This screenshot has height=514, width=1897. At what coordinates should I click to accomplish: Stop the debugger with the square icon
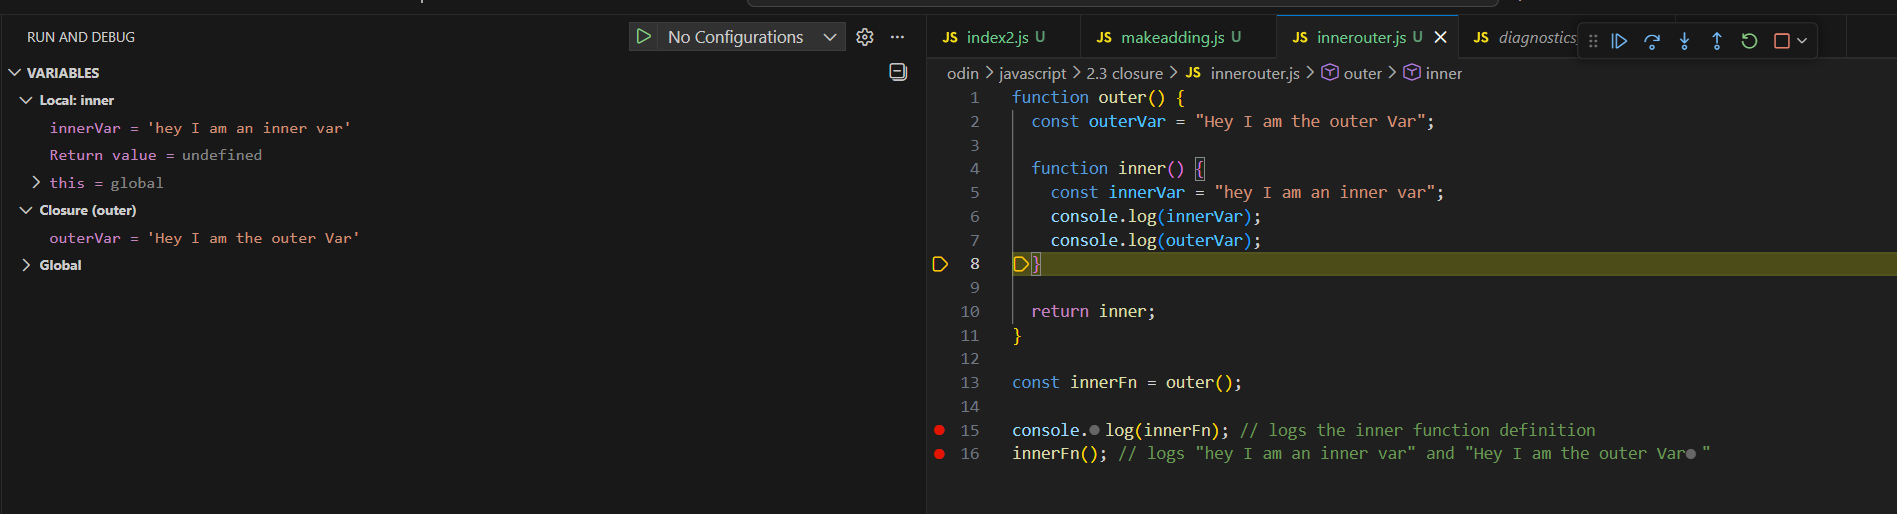[x=1781, y=41]
